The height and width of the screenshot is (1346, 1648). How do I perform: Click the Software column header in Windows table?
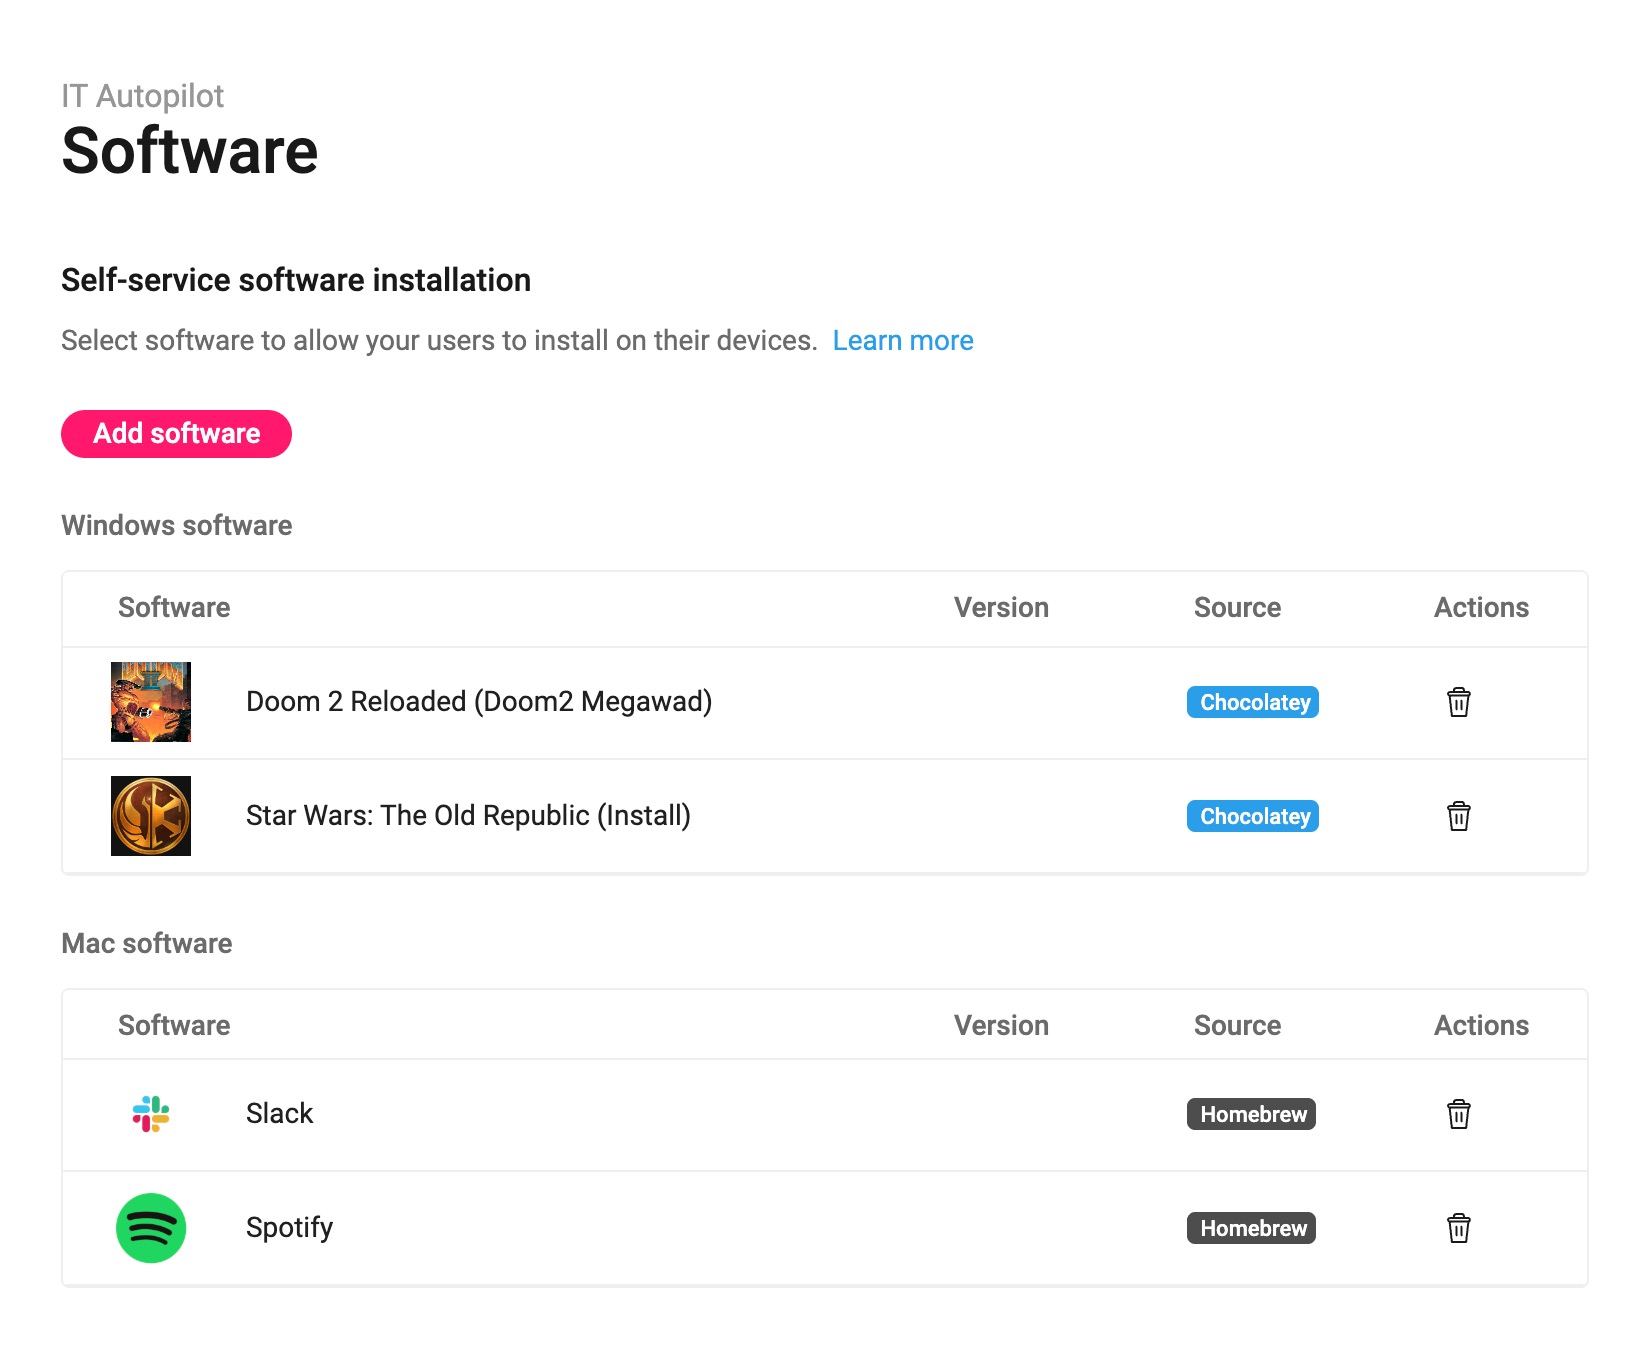174,608
